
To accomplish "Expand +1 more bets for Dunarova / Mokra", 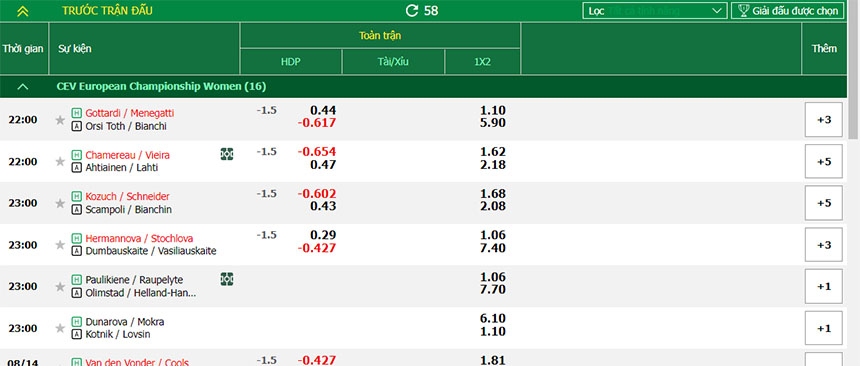I will coord(824,328).
